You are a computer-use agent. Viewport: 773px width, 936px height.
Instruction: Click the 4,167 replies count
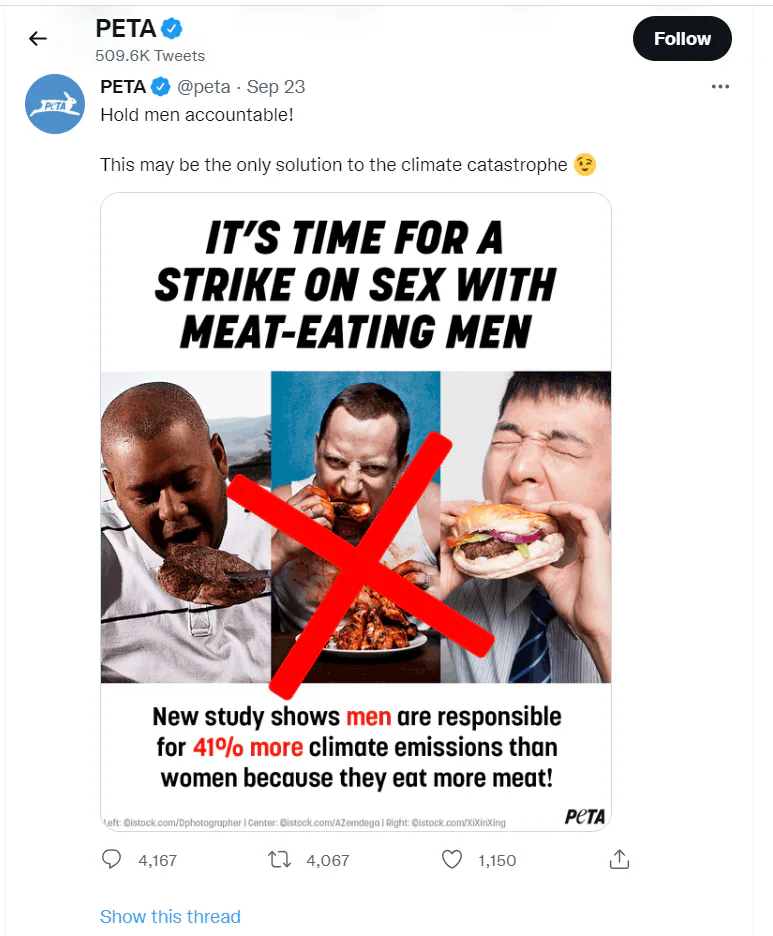click(157, 860)
